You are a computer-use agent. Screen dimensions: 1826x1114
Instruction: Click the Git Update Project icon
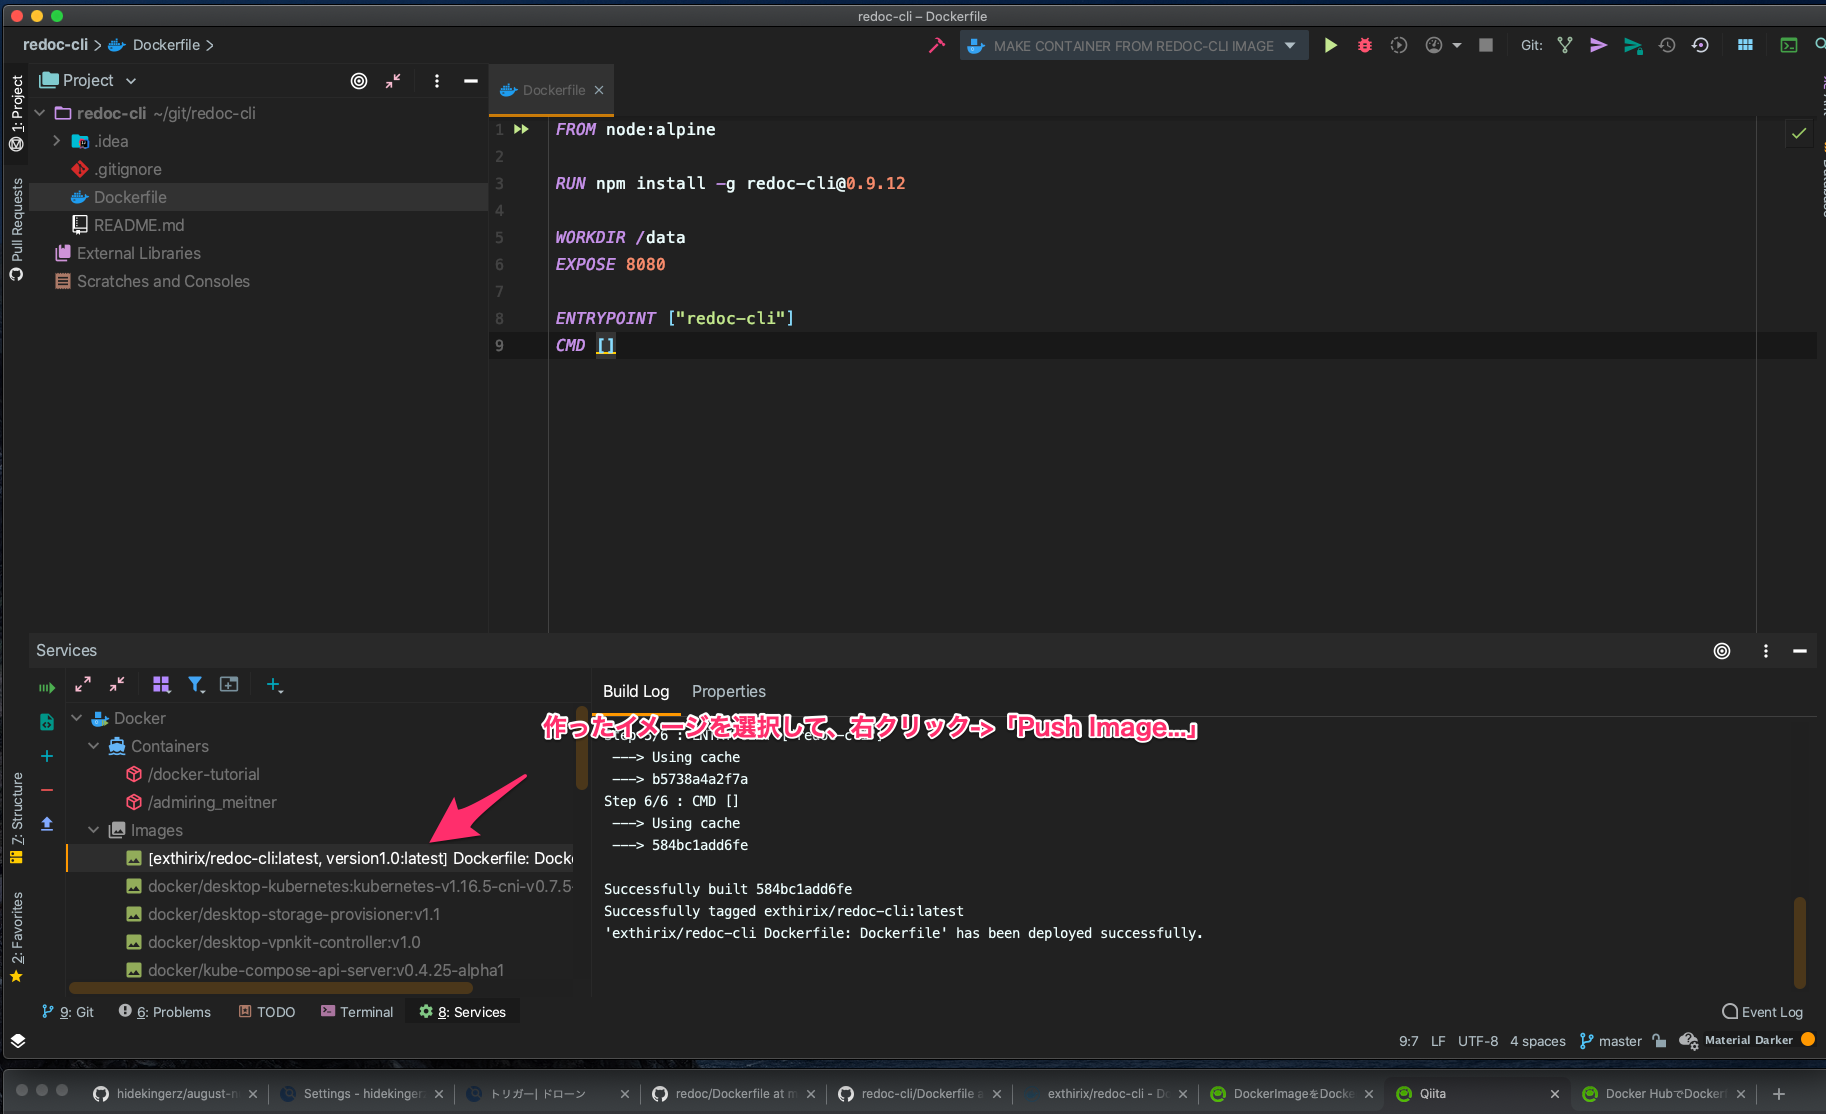(1565, 45)
